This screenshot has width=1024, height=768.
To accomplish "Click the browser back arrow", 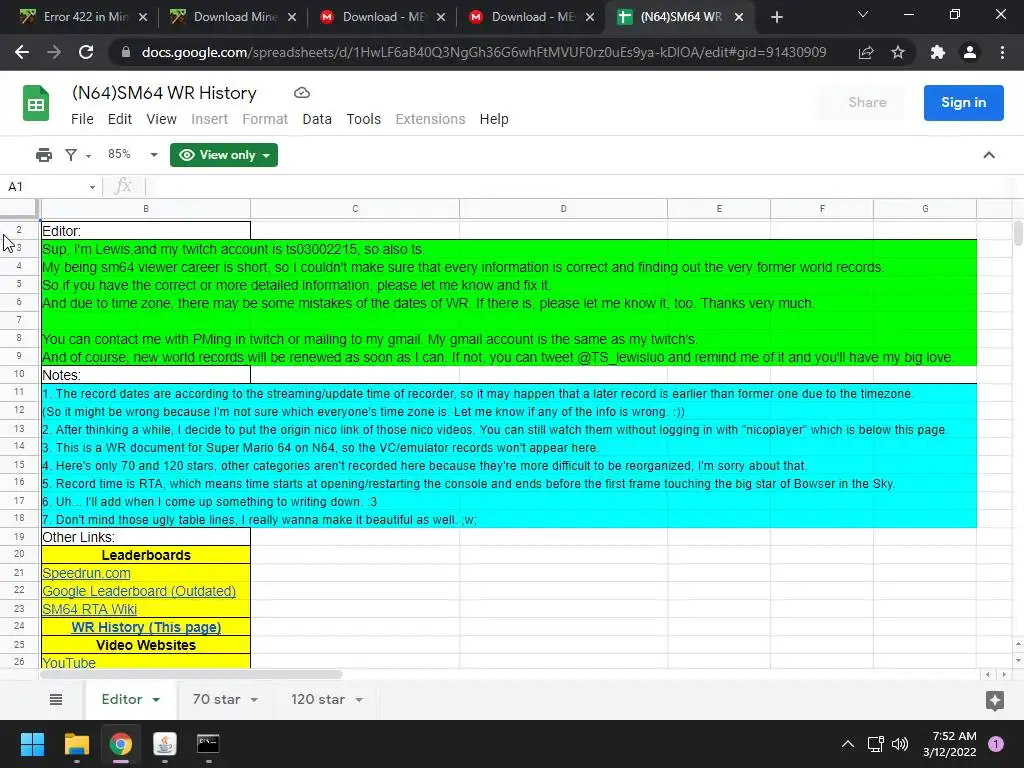I will 22,52.
